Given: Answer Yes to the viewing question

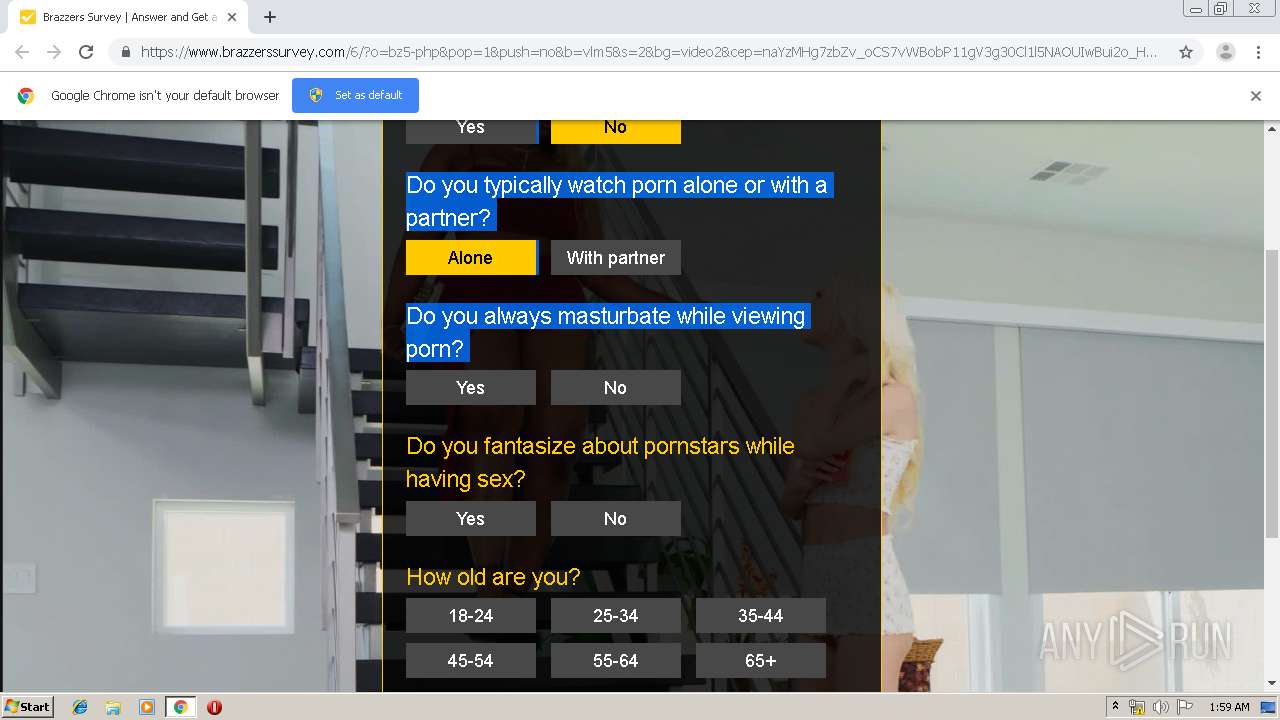Looking at the screenshot, I should pos(470,387).
